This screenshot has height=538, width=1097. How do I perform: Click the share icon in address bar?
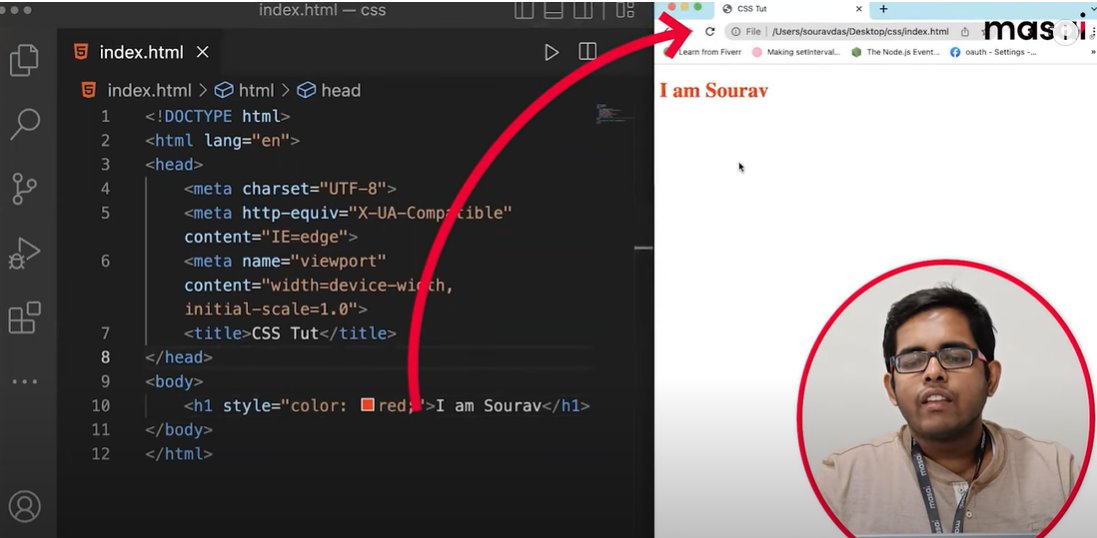coord(965,31)
